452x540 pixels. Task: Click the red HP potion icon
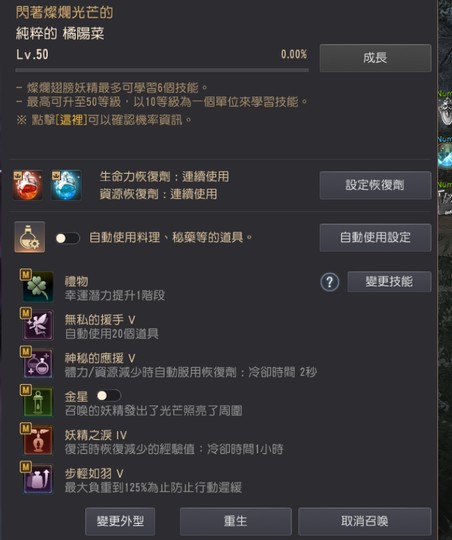(28, 185)
